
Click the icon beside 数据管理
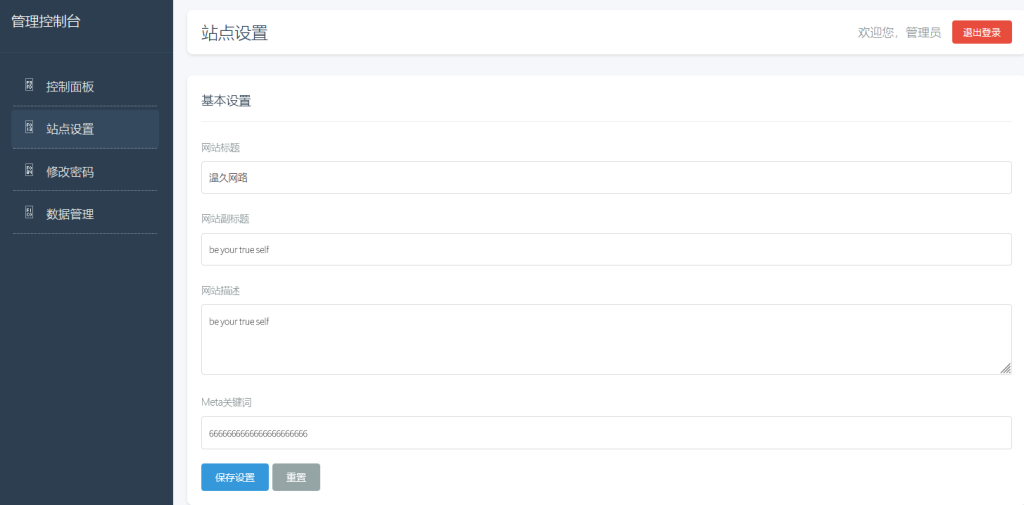pos(29,212)
